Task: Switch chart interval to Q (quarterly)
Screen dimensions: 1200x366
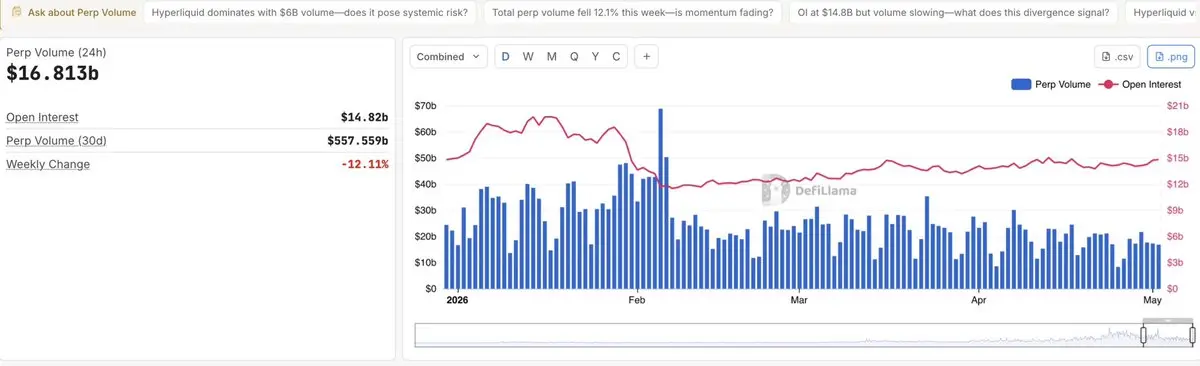Action: click(574, 57)
